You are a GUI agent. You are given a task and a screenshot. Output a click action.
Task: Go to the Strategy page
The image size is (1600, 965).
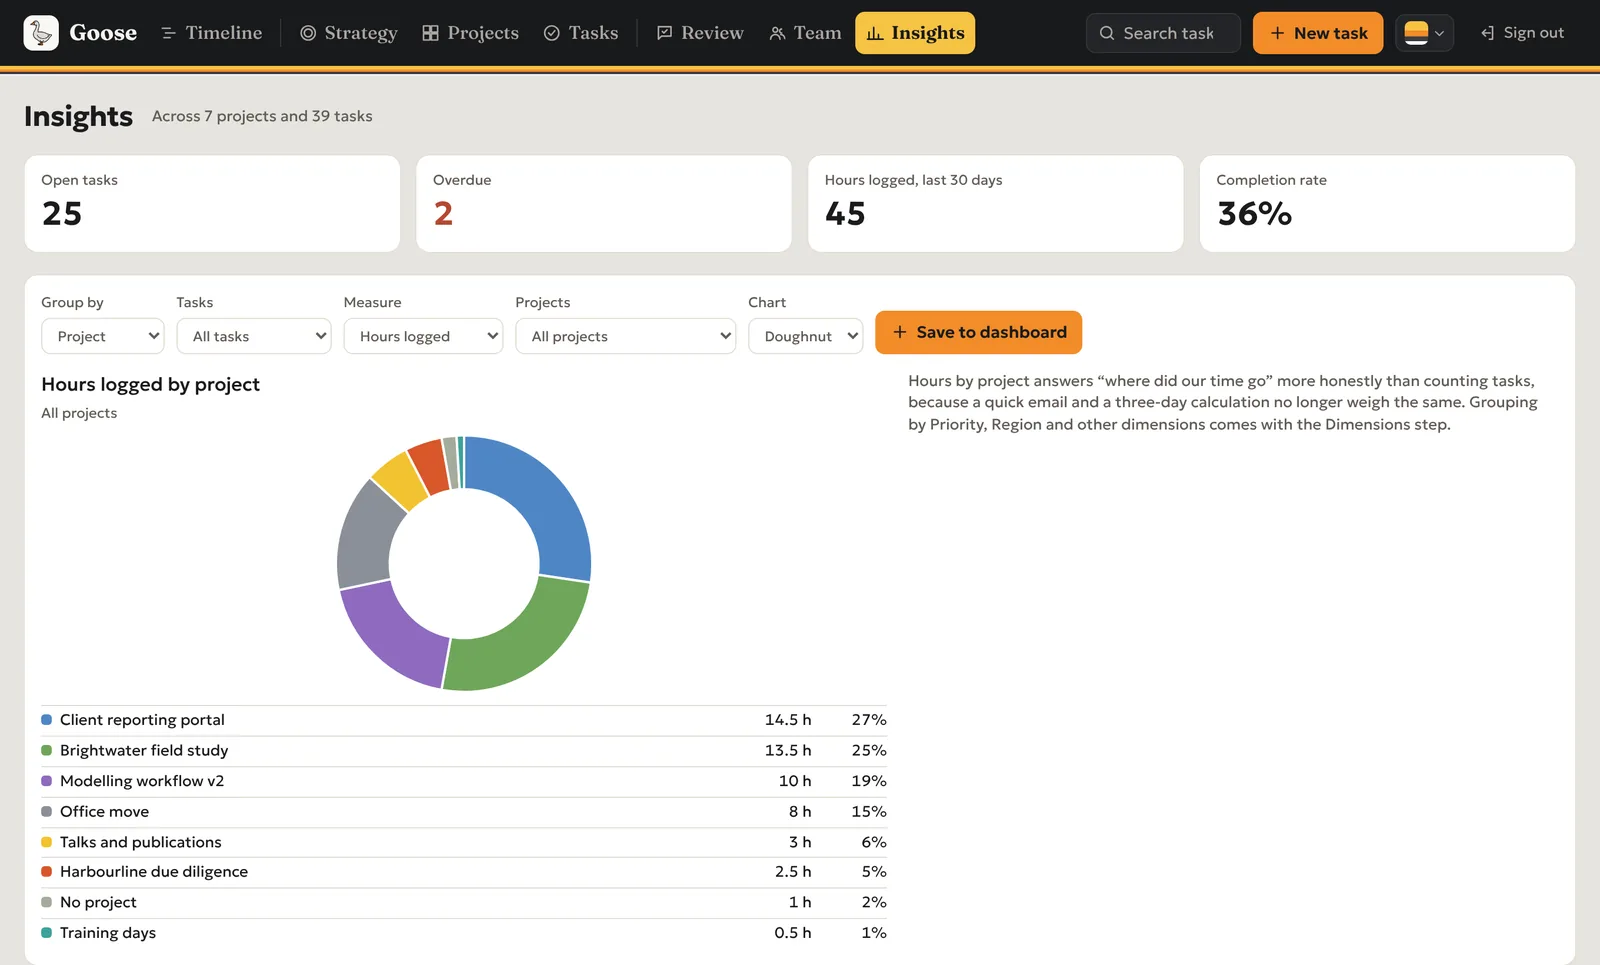click(x=349, y=33)
